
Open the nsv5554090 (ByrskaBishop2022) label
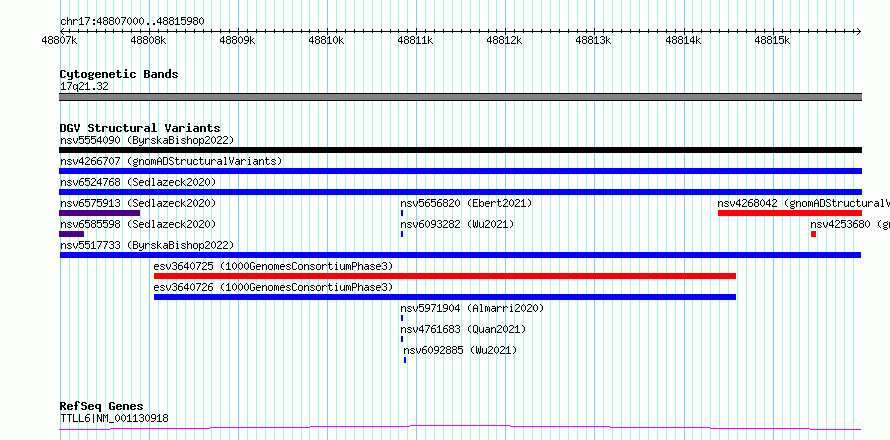pos(147,140)
